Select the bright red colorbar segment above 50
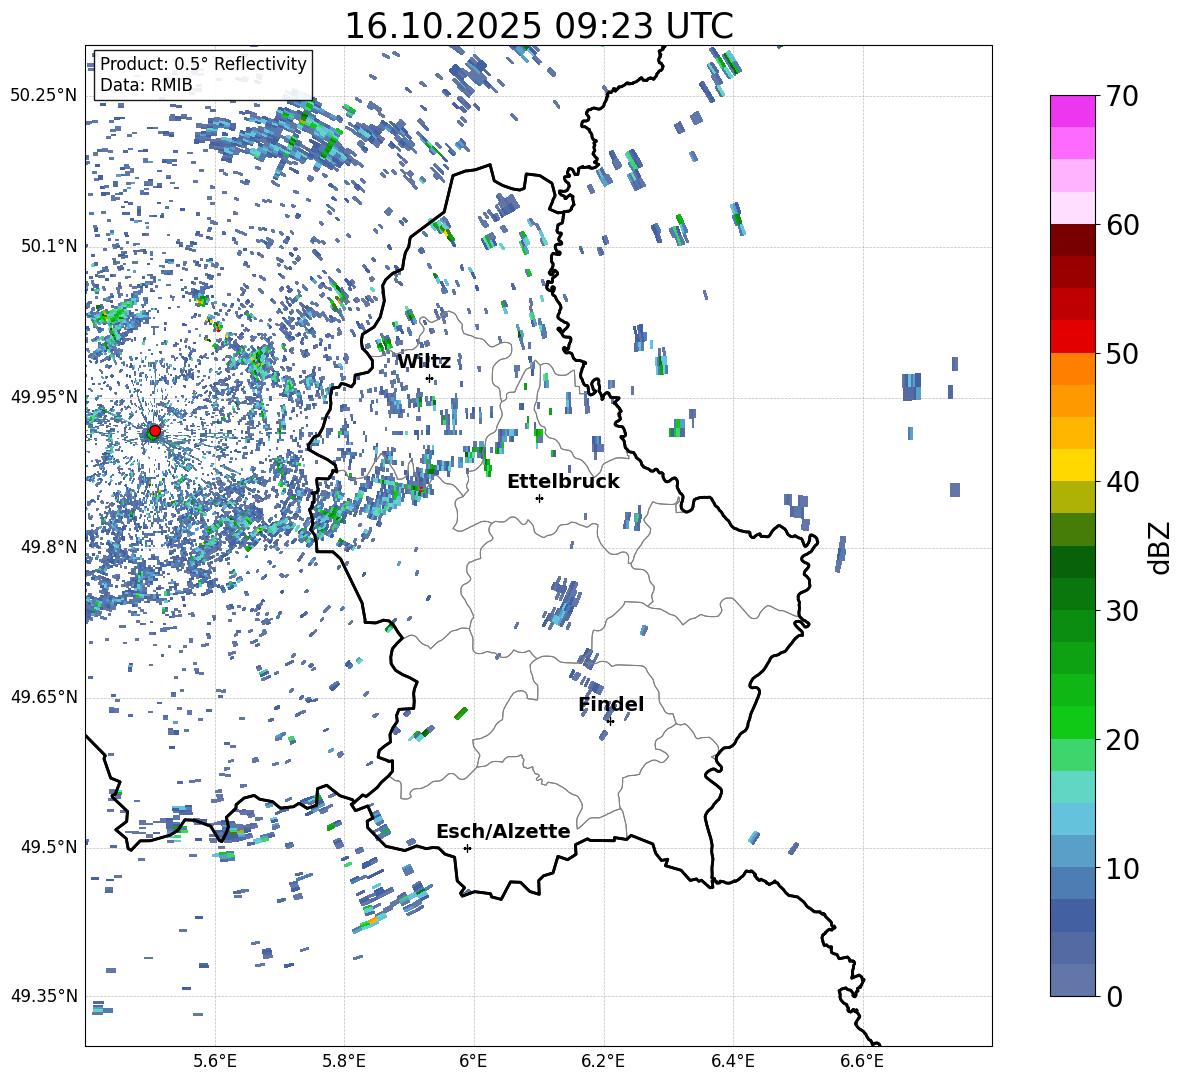 click(1073, 336)
